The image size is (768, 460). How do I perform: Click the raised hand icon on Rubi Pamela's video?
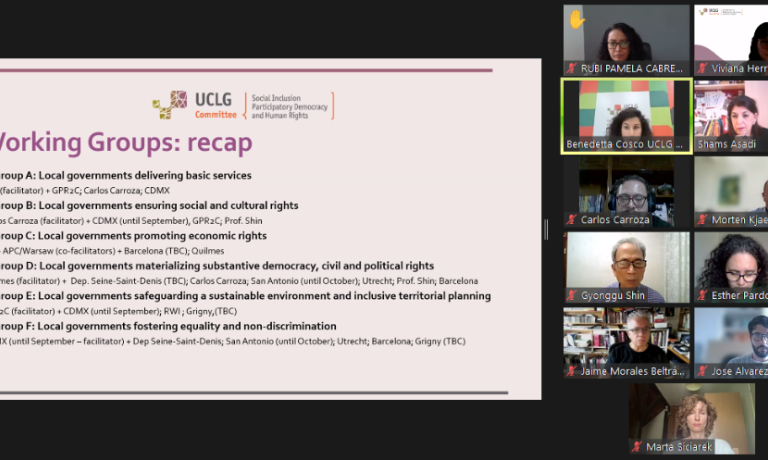577,18
